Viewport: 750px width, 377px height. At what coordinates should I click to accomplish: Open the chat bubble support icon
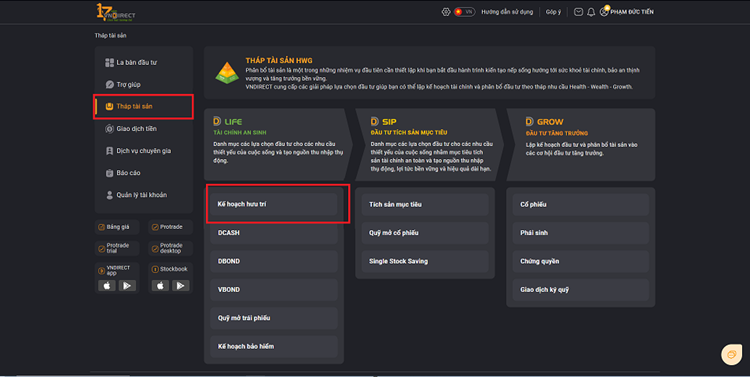[x=731, y=355]
